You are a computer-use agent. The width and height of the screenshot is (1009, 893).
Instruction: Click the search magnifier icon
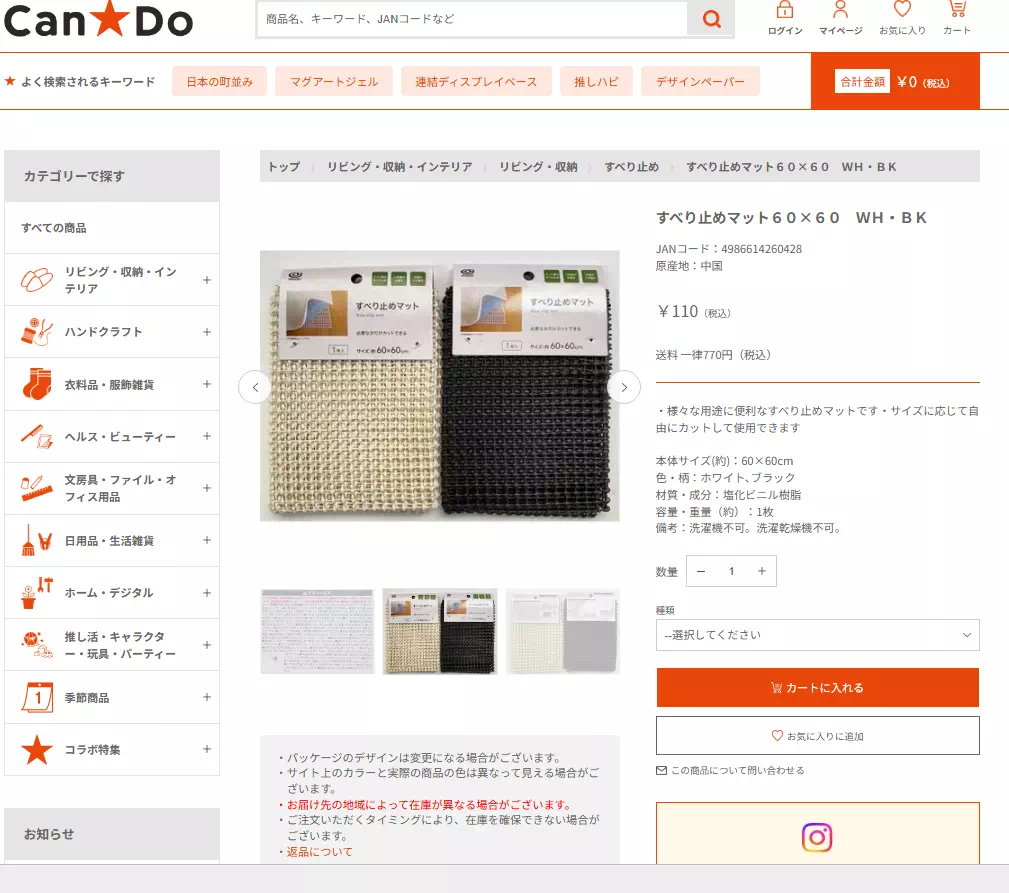click(x=711, y=19)
